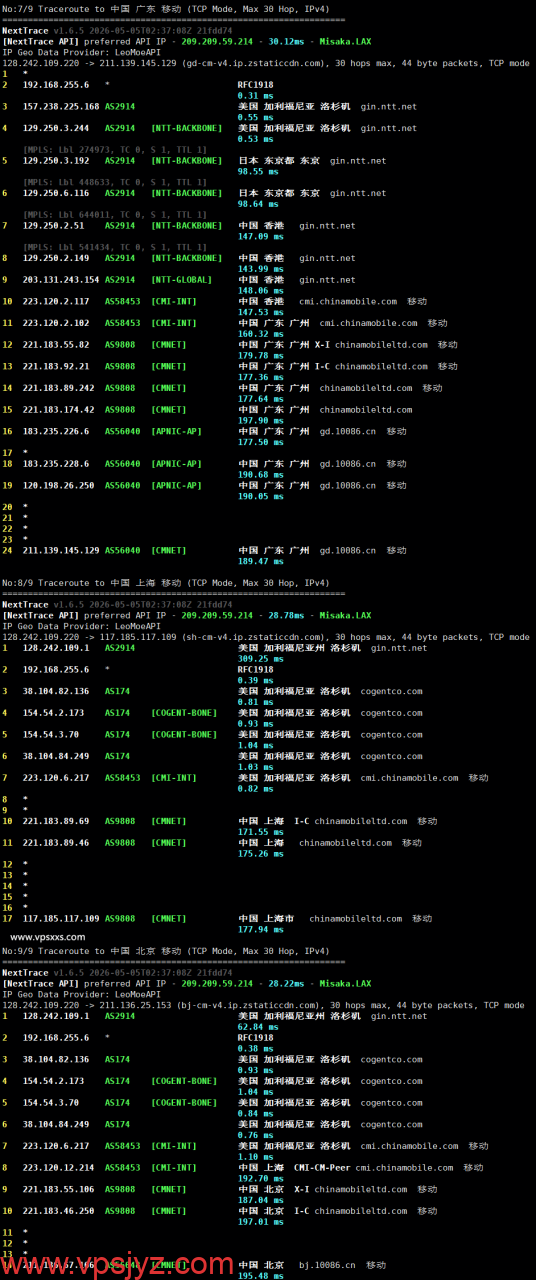
Task: Select hop IP address 221.183.174.42
Action: (x=59, y=409)
